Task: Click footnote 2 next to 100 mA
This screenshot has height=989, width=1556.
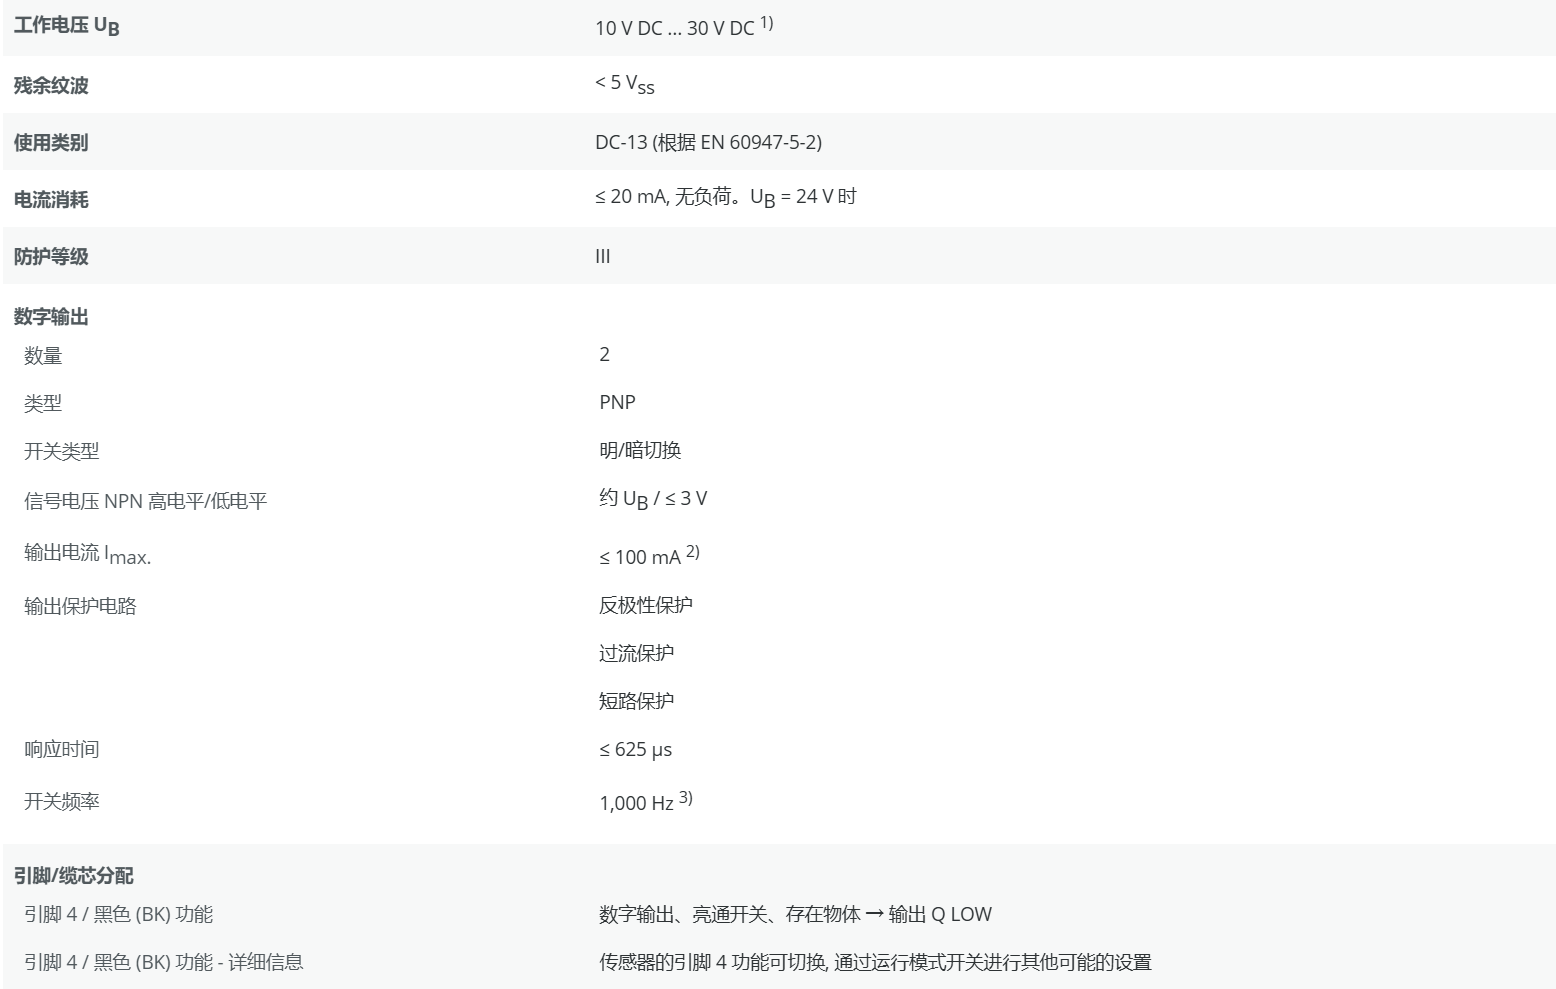Action: tap(692, 552)
